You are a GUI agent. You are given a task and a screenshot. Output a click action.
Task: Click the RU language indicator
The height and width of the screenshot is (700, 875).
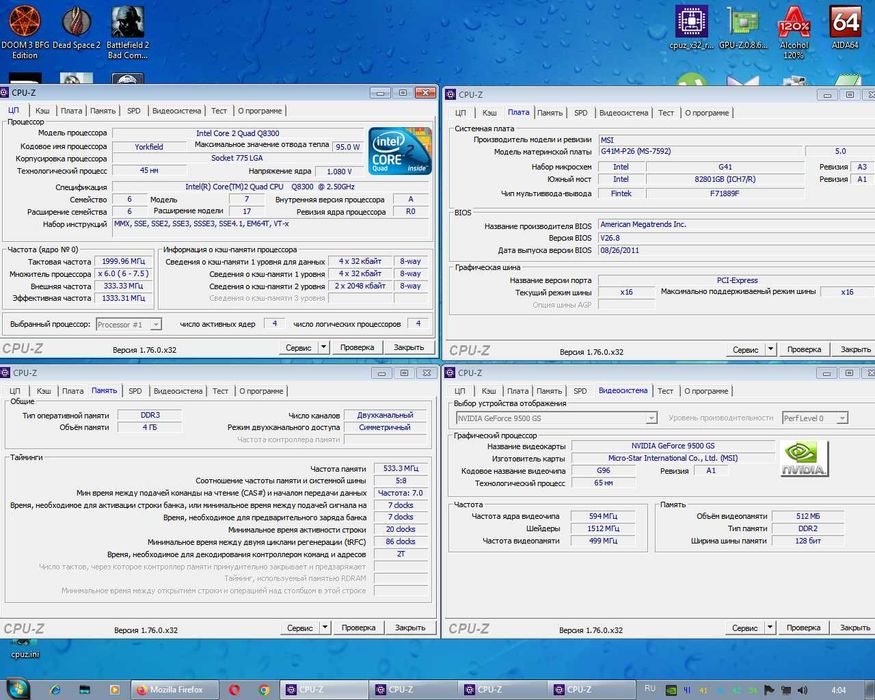650,689
